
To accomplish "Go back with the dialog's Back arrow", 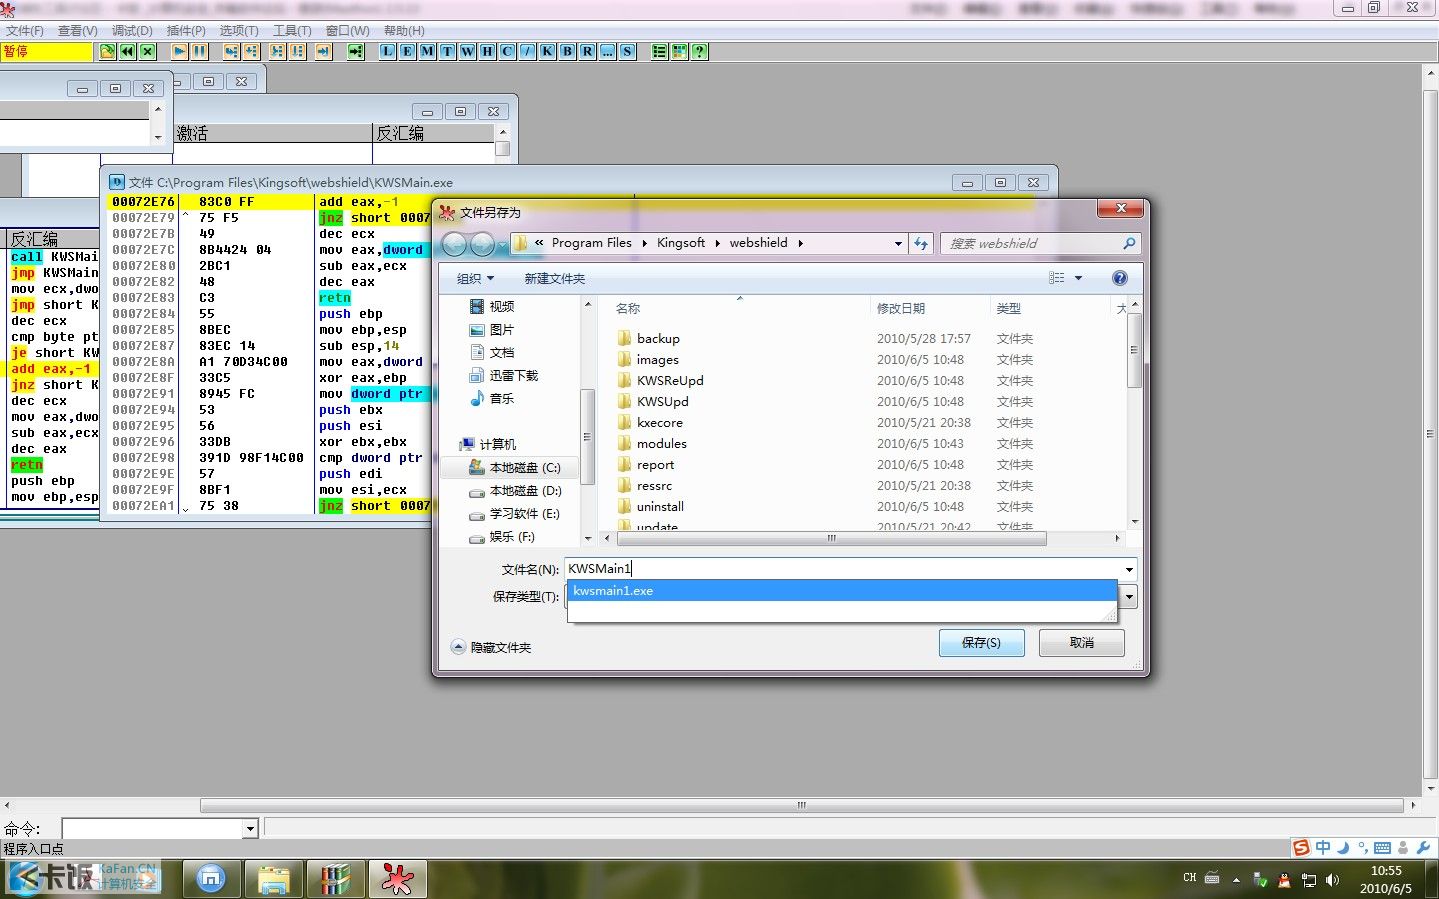I will coord(455,243).
